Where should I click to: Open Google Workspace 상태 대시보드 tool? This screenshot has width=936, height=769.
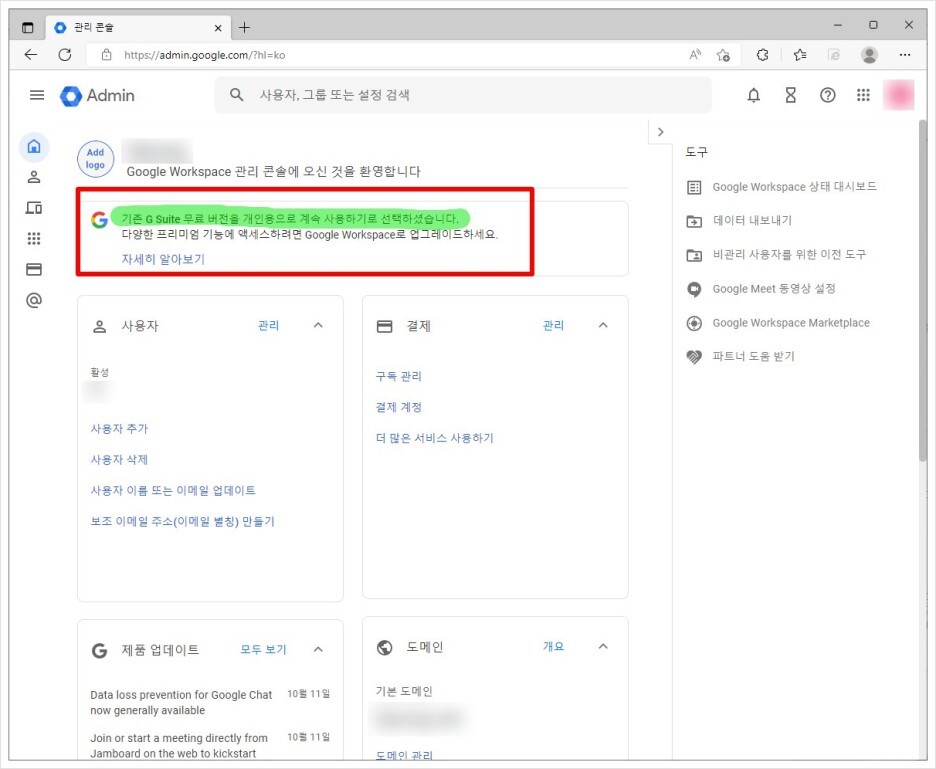tap(782, 187)
